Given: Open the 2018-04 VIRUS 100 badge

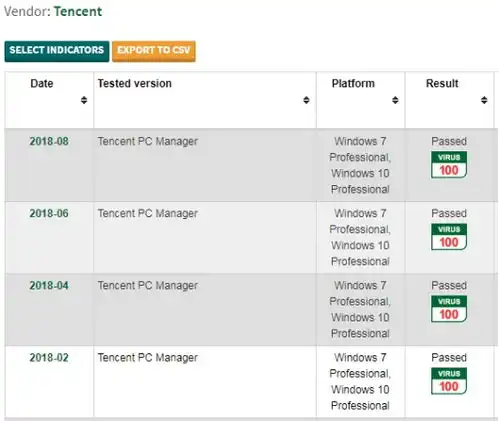Looking at the screenshot, I should [449, 309].
